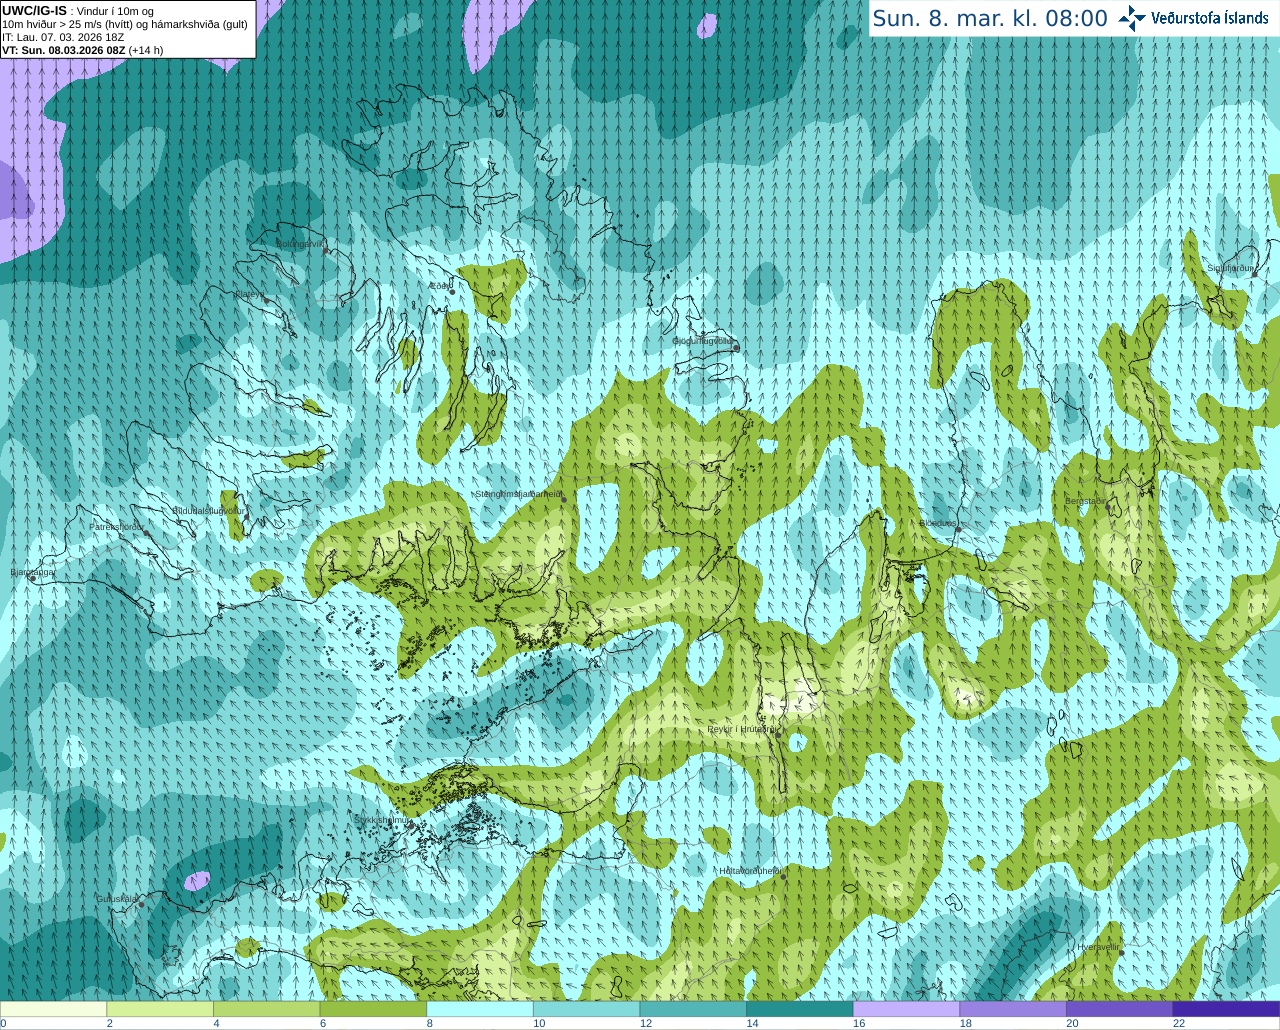Viewport: 1280px width, 1030px height.
Task: Click the Steingrímsfjarðarheiði station marker
Action: click(x=563, y=499)
